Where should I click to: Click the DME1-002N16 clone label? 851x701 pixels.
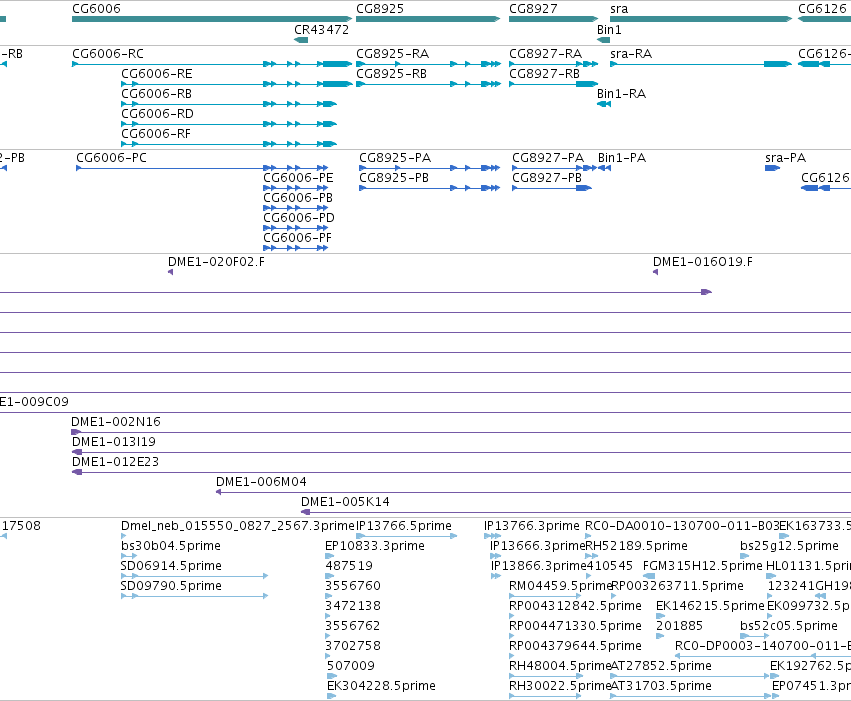[116, 422]
